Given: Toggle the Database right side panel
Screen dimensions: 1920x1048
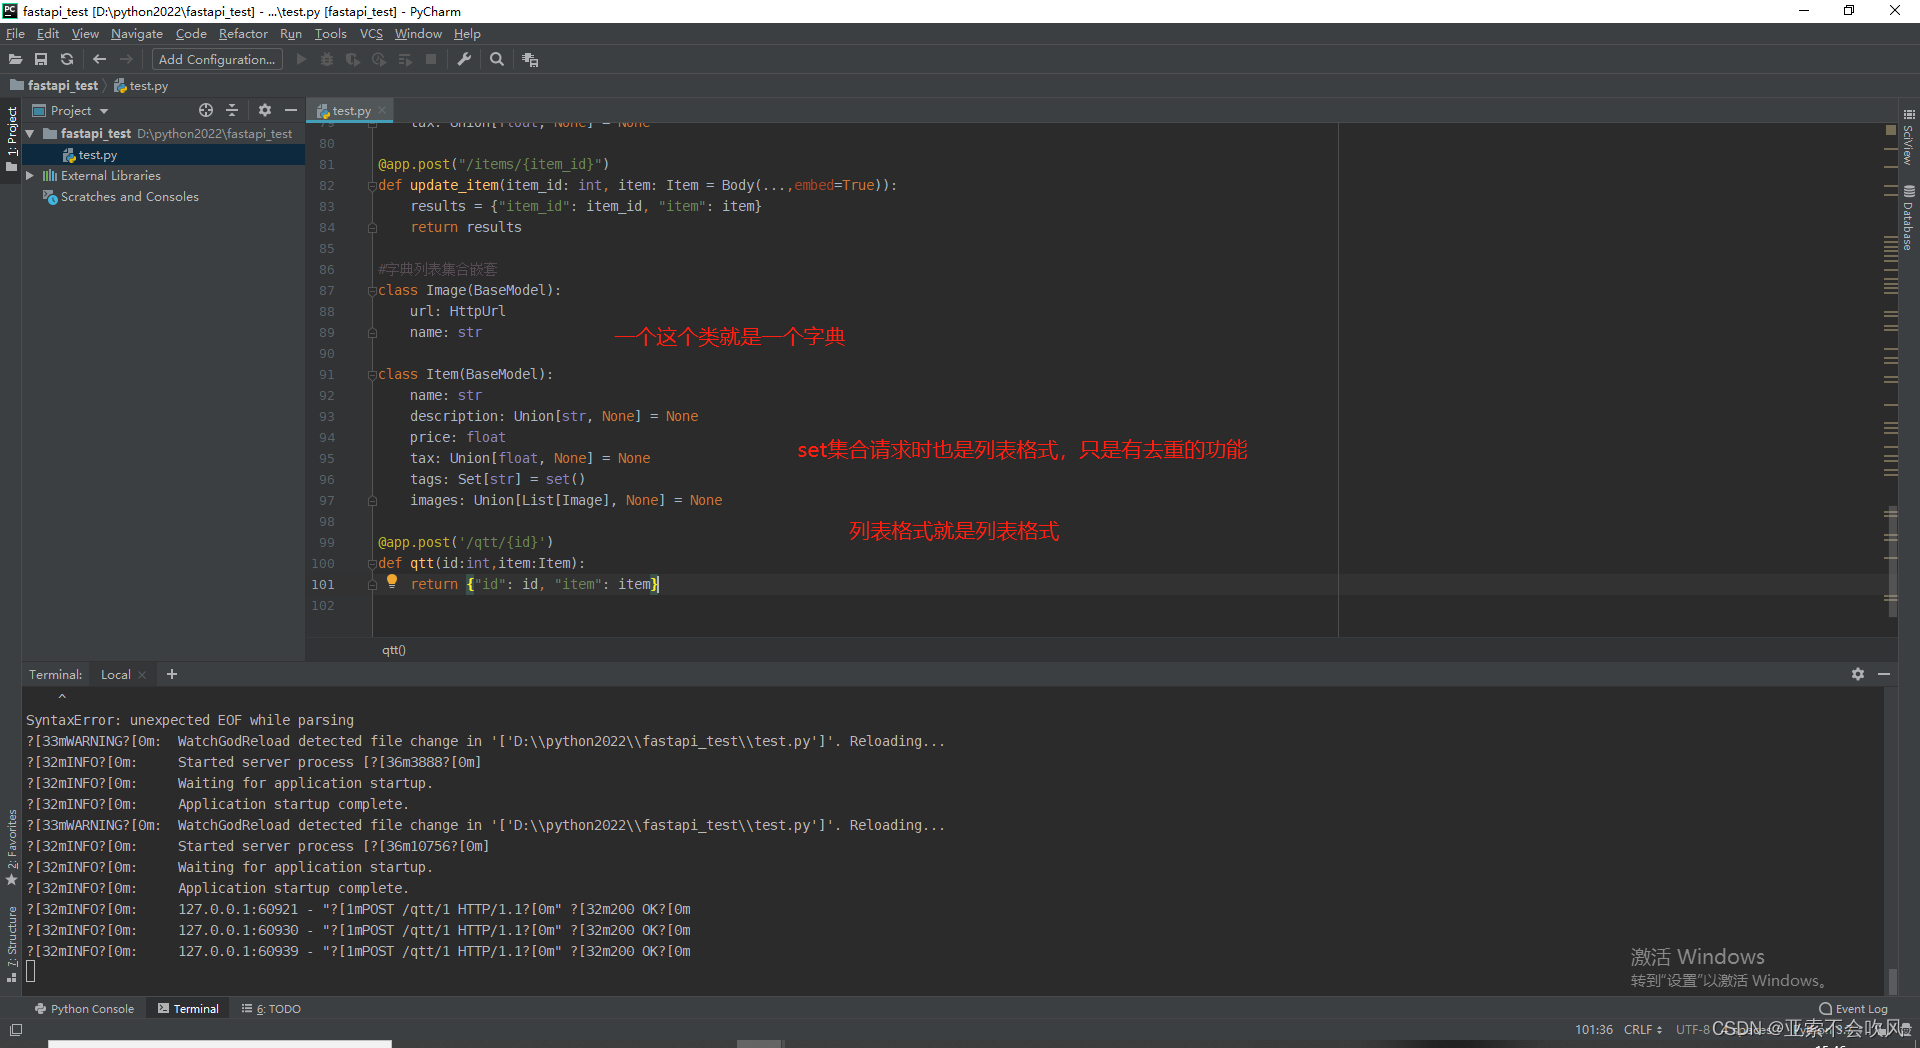Looking at the screenshot, I should tap(1909, 218).
